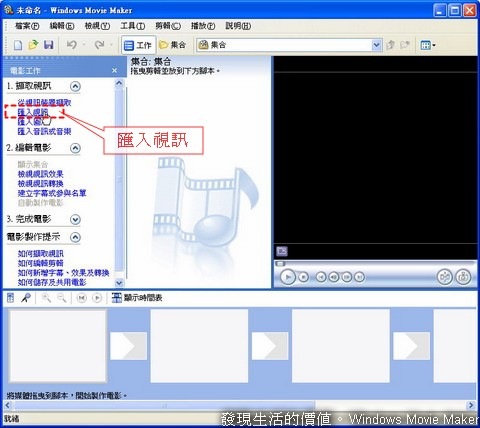This screenshot has width=480, height=428.
Task: Click 如何編輯剪輯 tip link
Action: coord(40,263)
